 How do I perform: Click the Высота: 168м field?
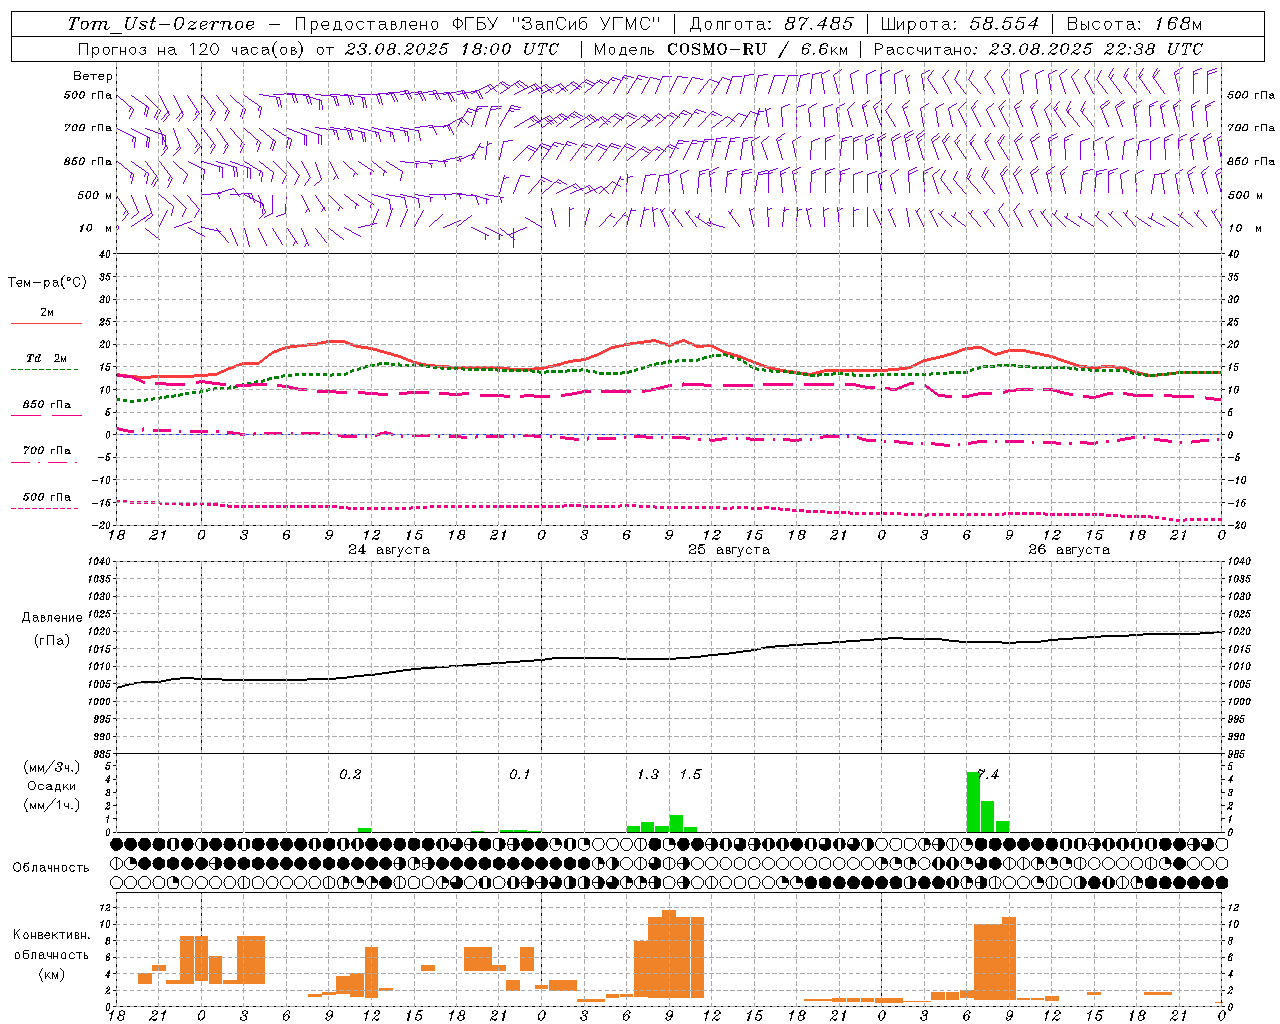(1134, 24)
